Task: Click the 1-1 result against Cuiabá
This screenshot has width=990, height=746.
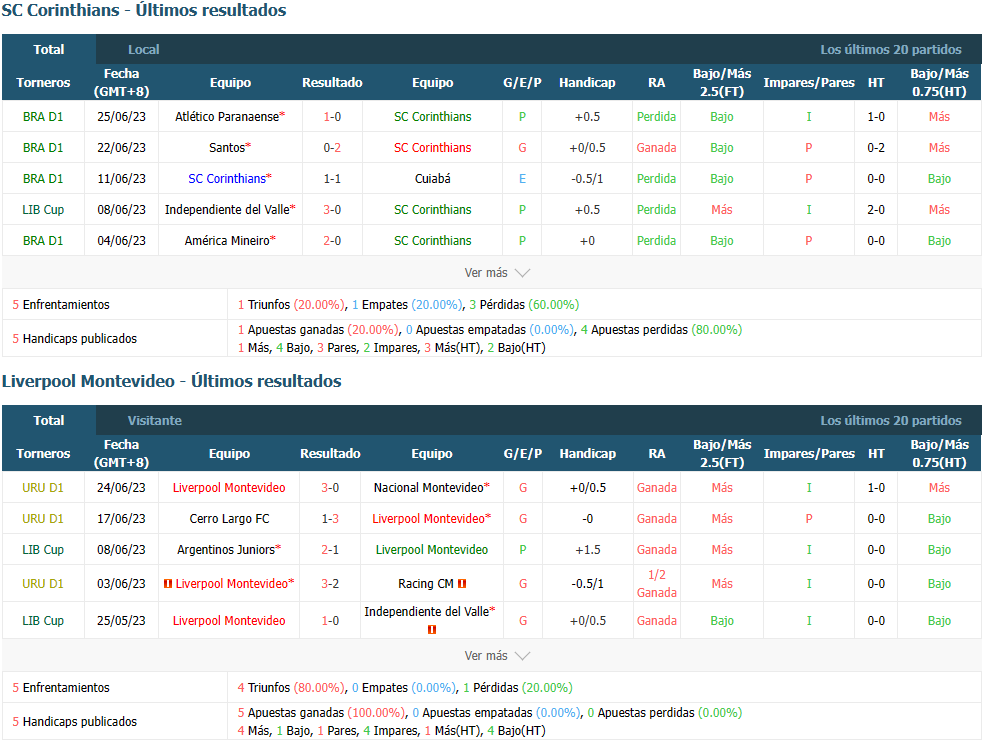Action: click(332, 179)
